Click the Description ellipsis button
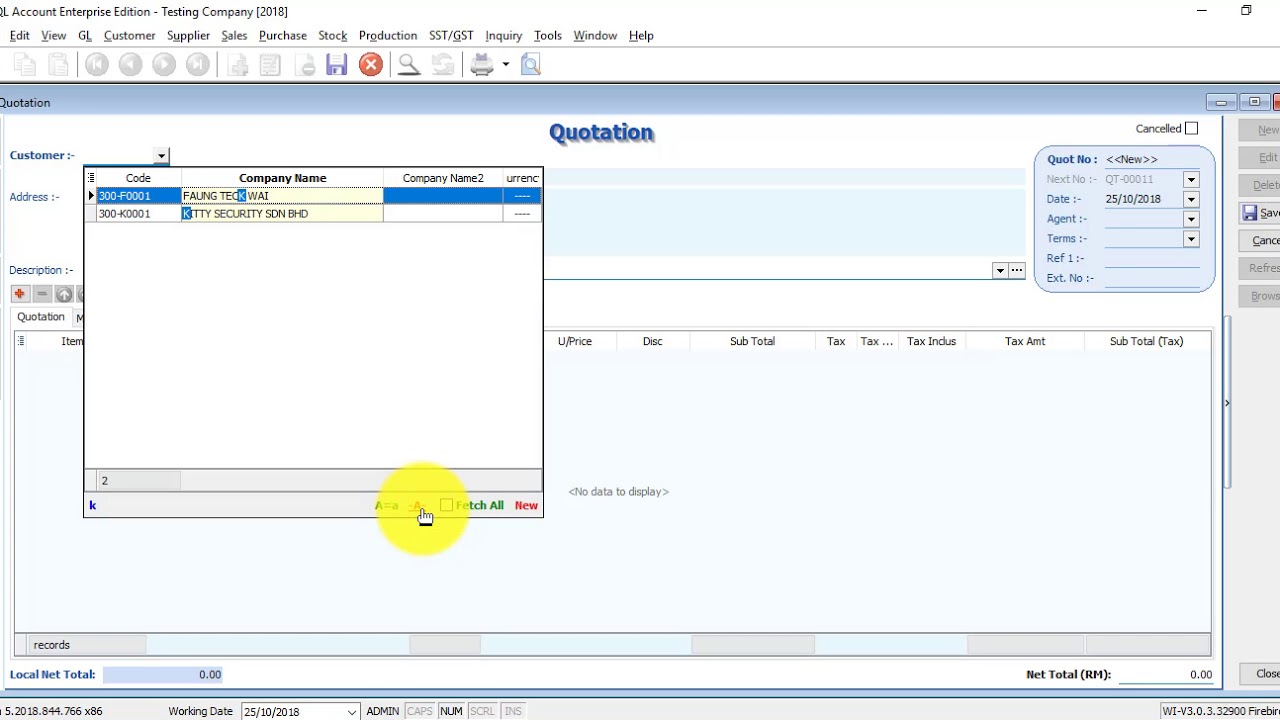 coord(1017,270)
